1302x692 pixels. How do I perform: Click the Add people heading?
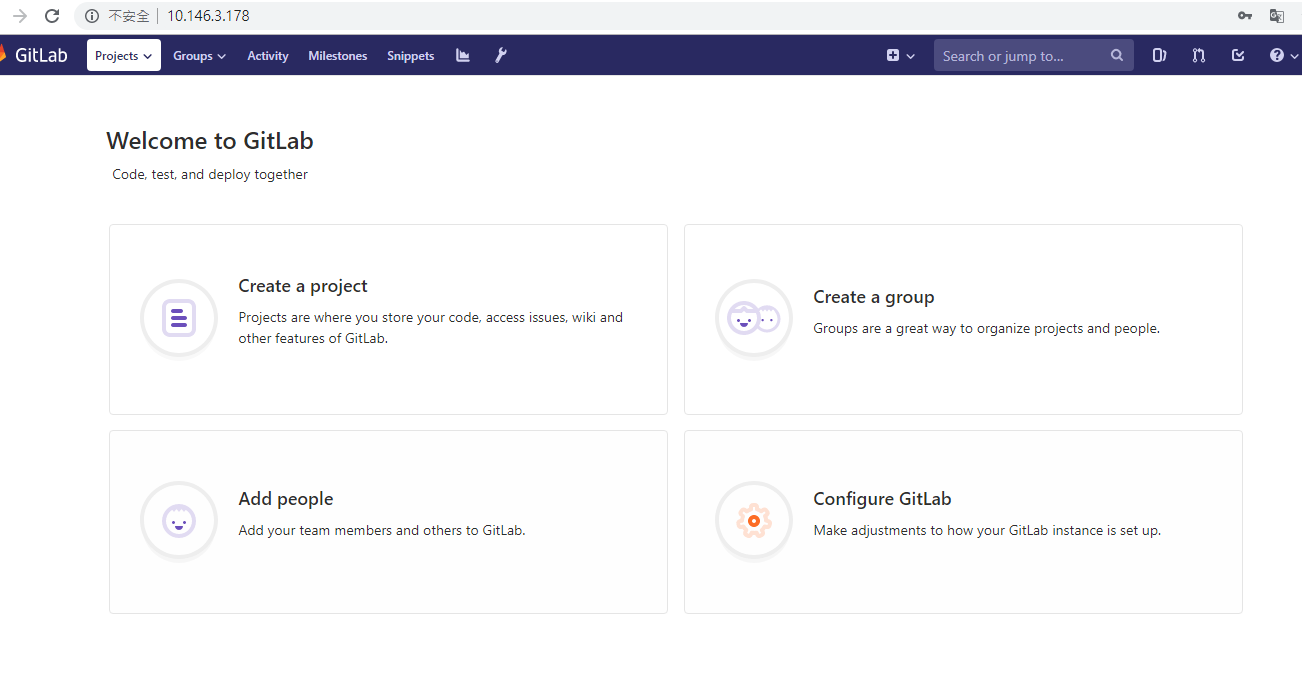(x=286, y=499)
